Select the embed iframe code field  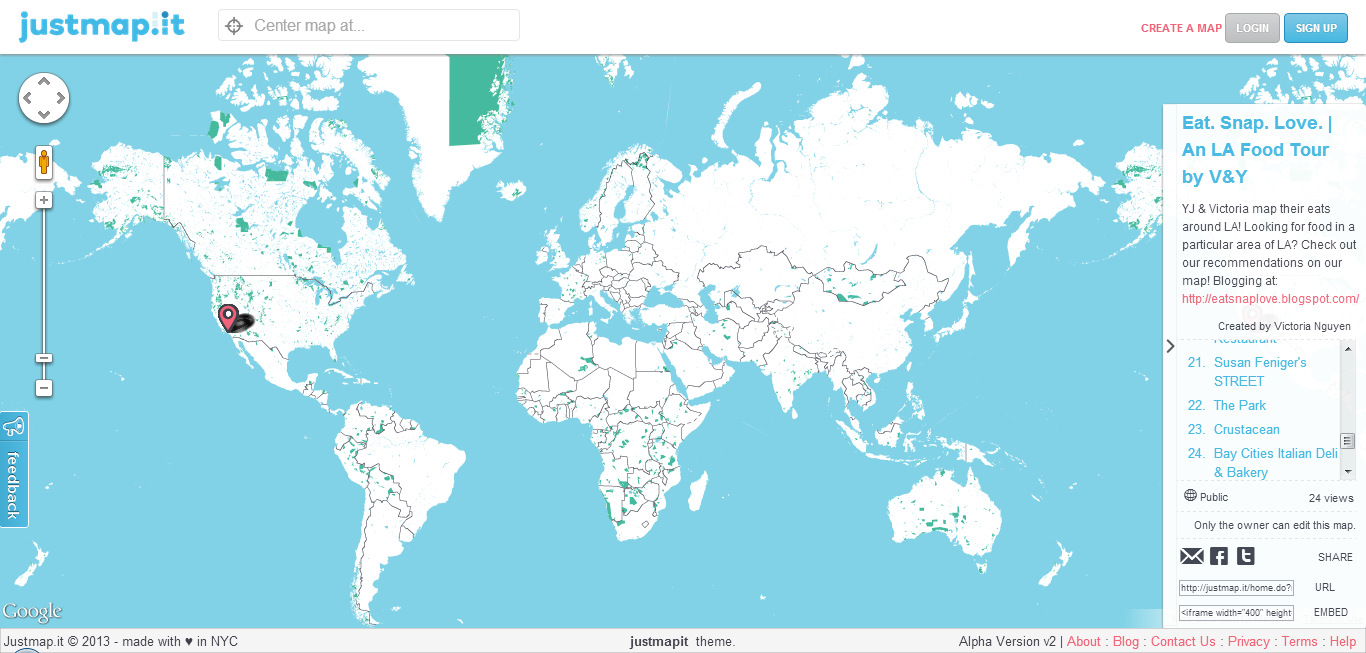[x=1236, y=612]
